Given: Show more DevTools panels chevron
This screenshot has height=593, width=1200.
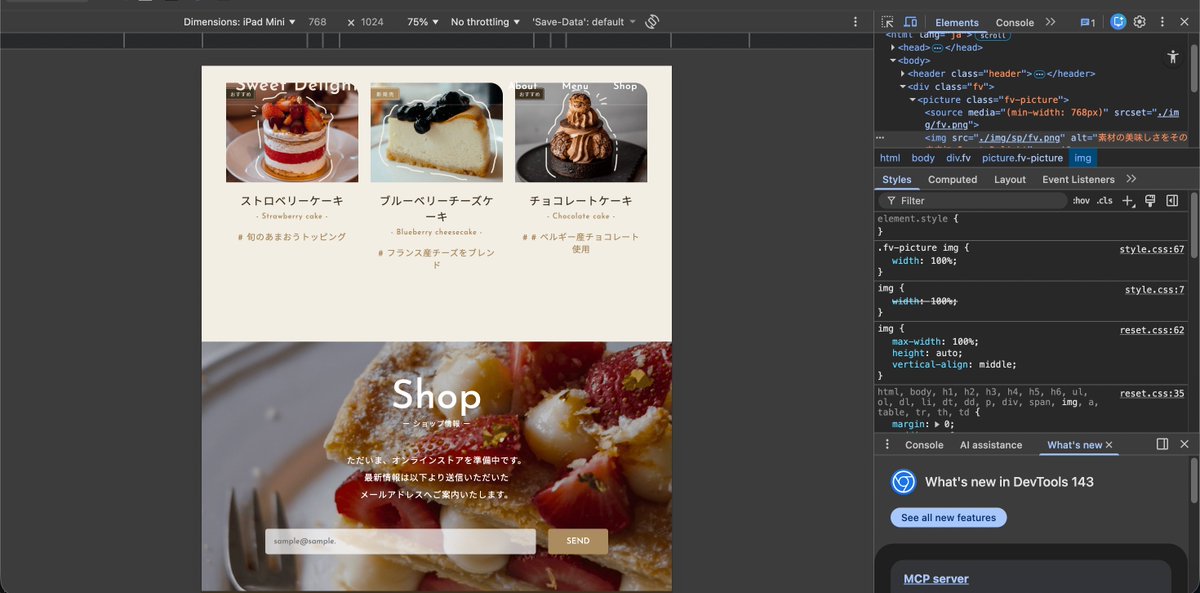Looking at the screenshot, I should click(1050, 22).
